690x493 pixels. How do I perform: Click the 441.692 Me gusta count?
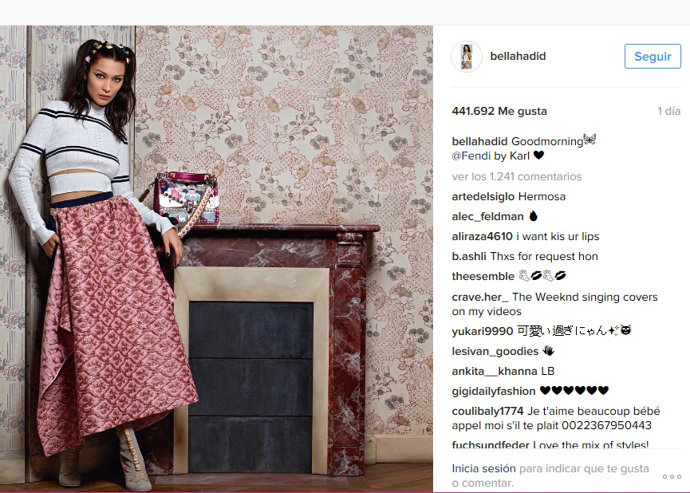click(x=499, y=111)
